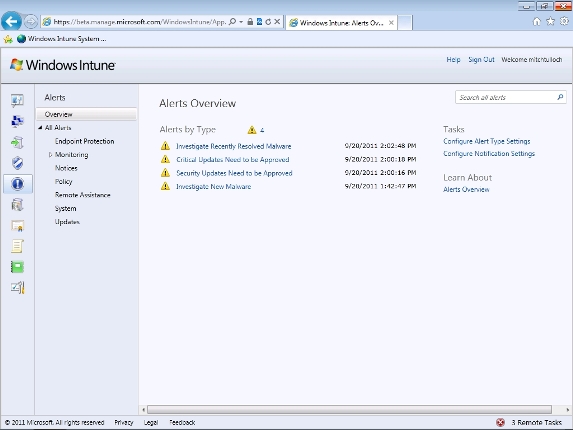This screenshot has width=573, height=430.
Task: Click horizontal scrollbar right arrow
Action: (x=568, y=410)
